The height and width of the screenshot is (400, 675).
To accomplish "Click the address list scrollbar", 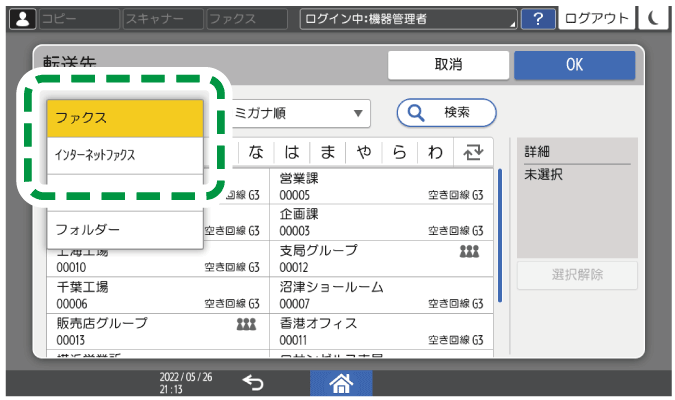I will (500, 236).
